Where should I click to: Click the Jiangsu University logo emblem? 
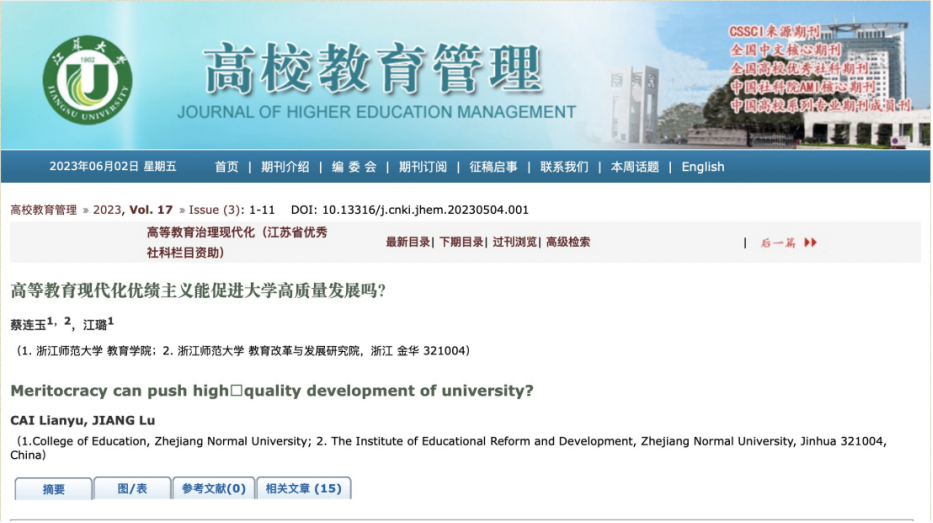[87, 80]
